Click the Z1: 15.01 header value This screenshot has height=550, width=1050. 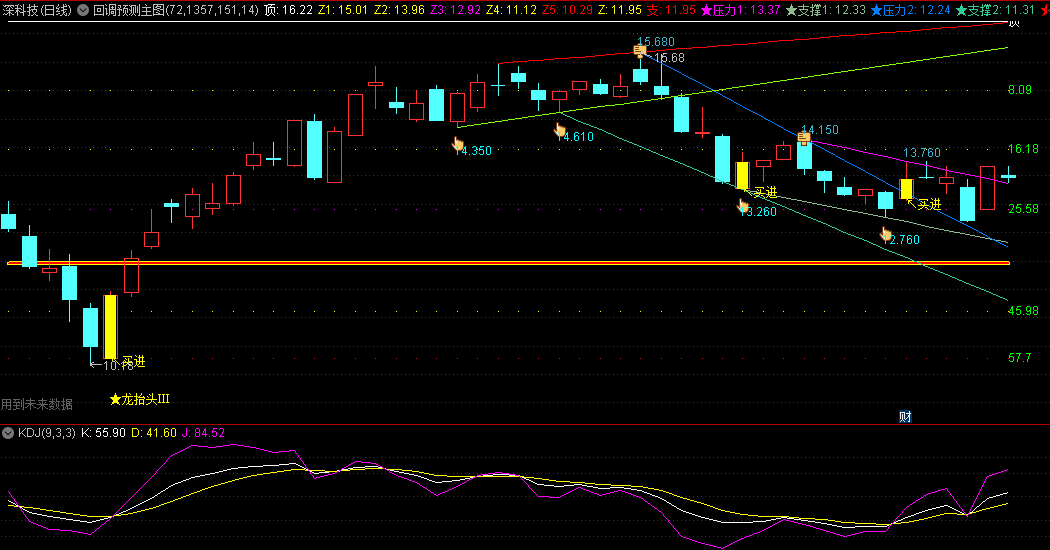(x=343, y=10)
